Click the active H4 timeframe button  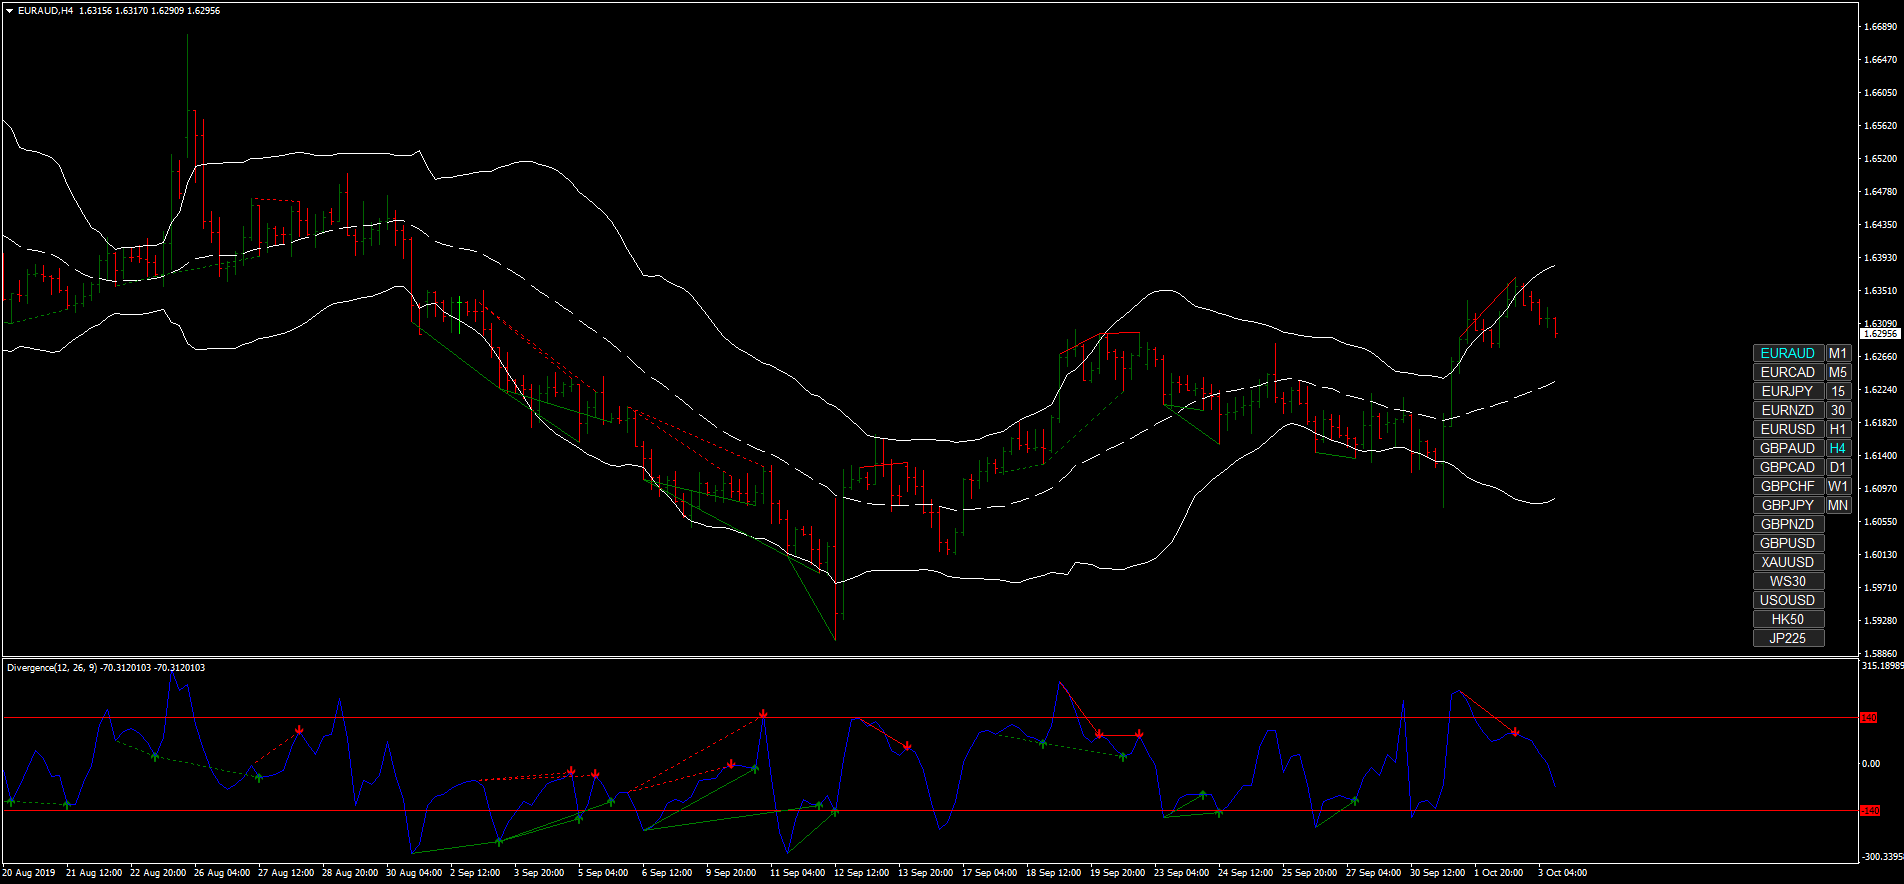[1838, 448]
